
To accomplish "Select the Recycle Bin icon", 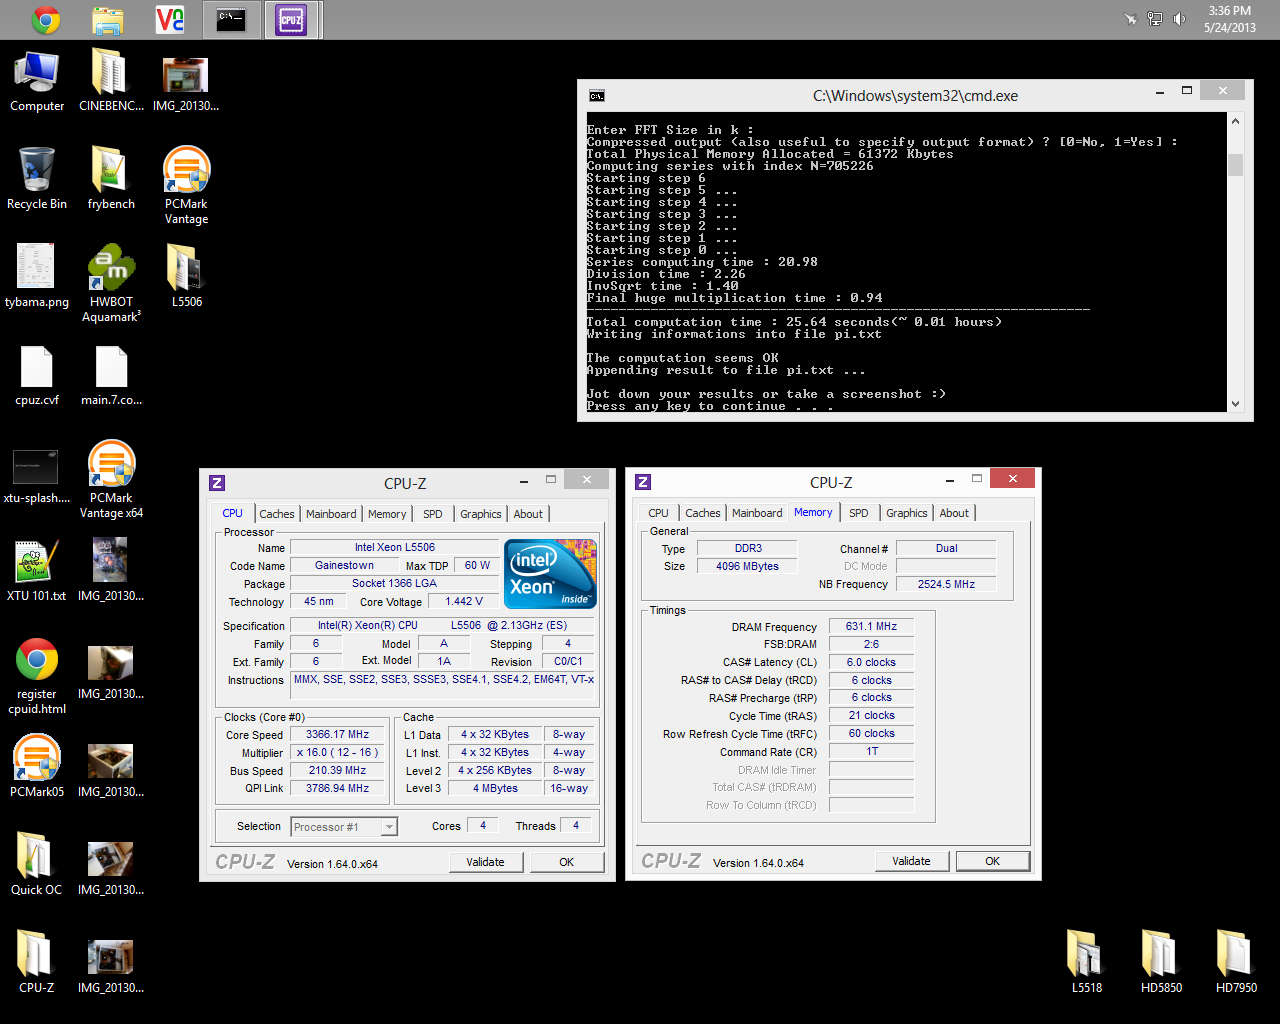I will [37, 179].
